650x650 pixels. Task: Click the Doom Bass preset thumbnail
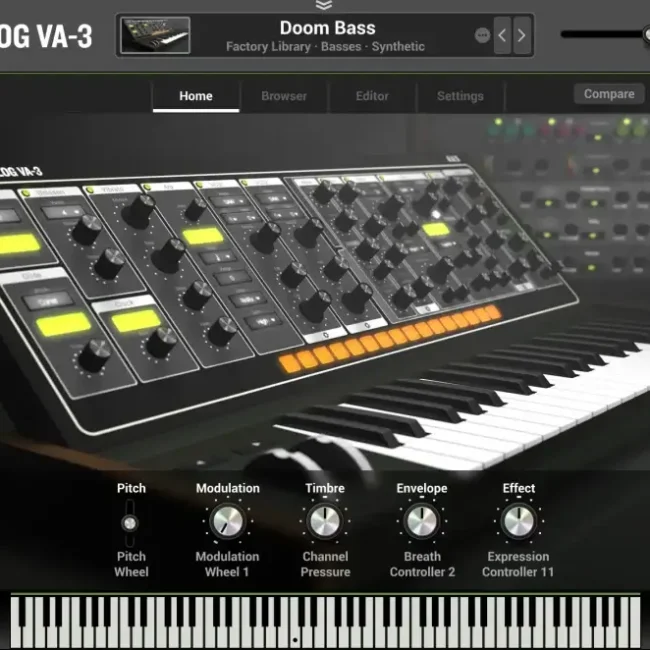pos(155,36)
